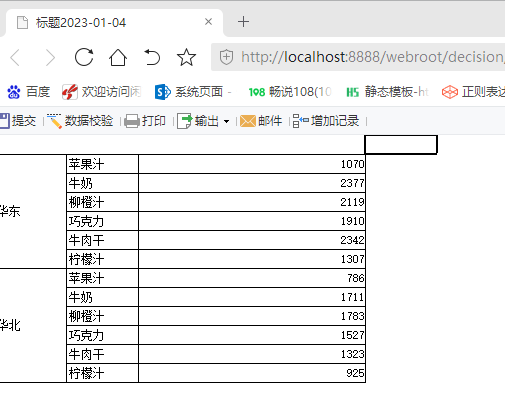Go to the browser home page icon
The width and height of the screenshot is (505, 404).
pyautogui.click(x=118, y=57)
